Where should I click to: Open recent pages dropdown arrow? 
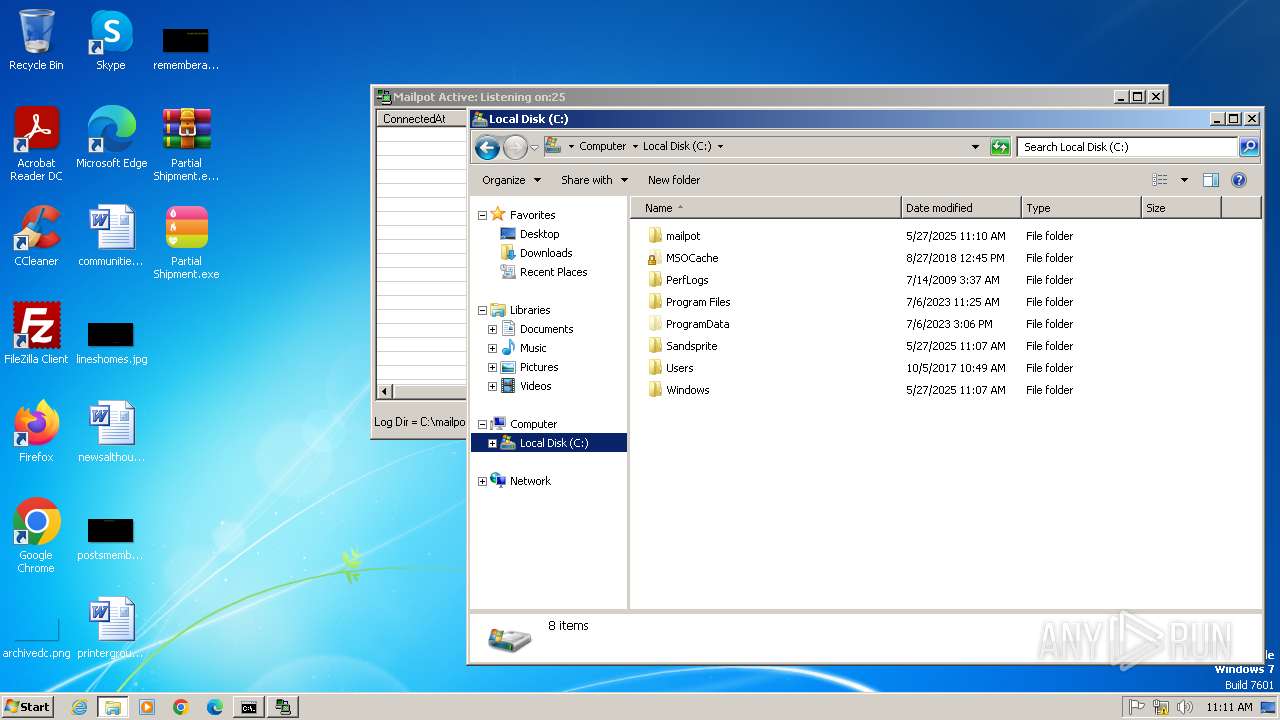[534, 148]
